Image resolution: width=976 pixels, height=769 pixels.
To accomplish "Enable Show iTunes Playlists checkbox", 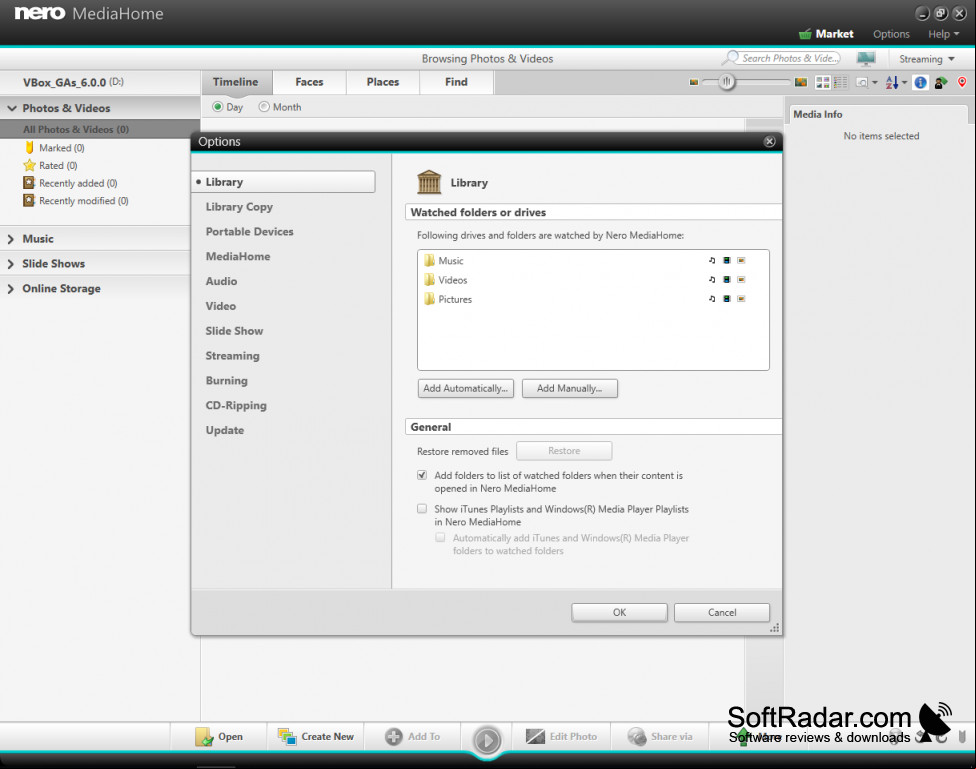I will pyautogui.click(x=422, y=509).
